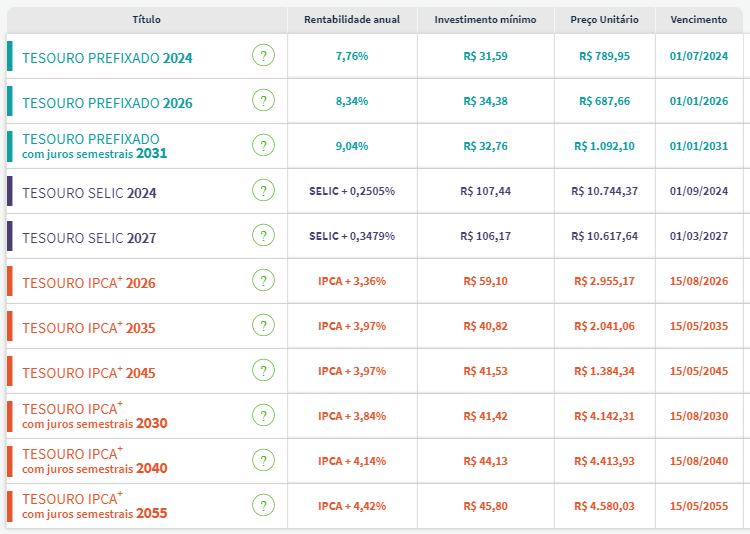Click help icon for Tesouro Prefixado 2024

pyautogui.click(x=263, y=56)
